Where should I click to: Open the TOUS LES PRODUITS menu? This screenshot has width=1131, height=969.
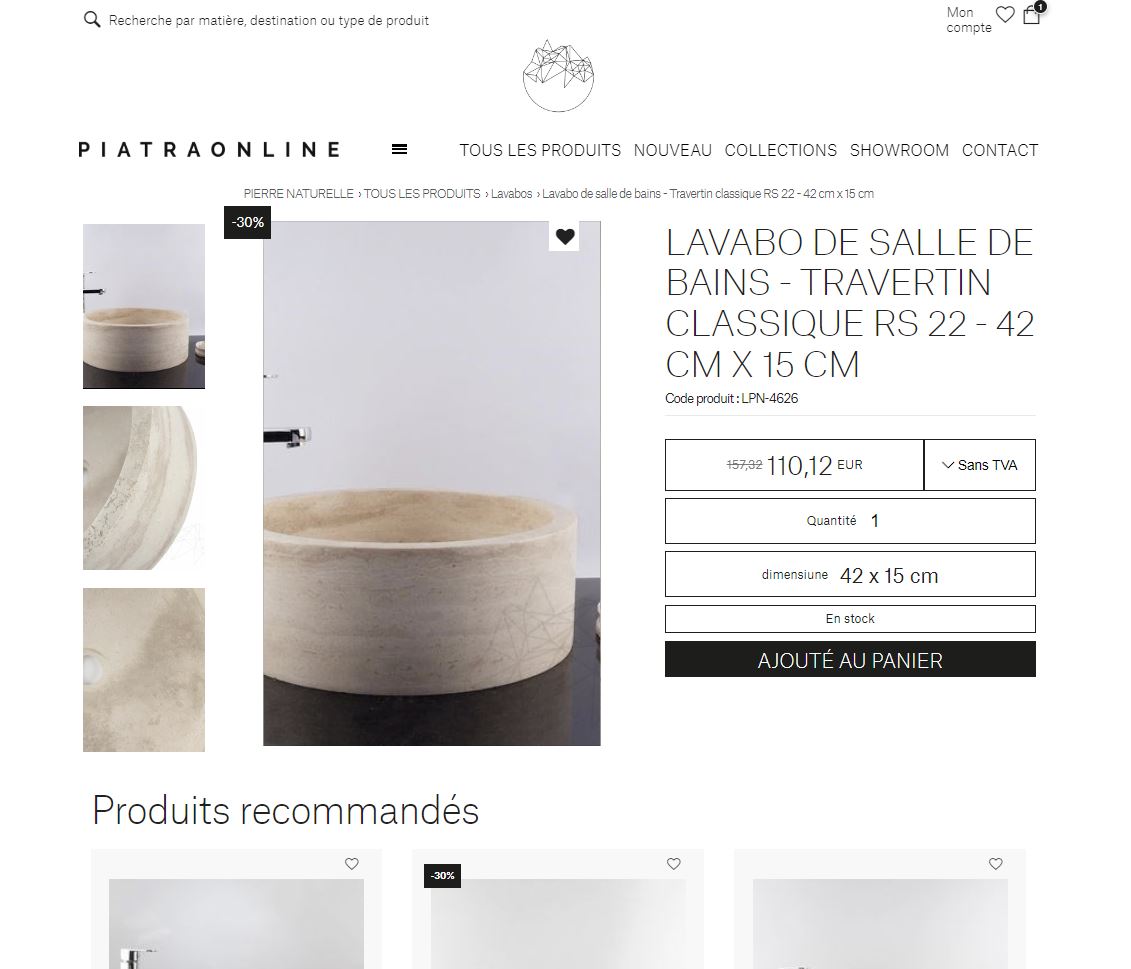(x=540, y=150)
